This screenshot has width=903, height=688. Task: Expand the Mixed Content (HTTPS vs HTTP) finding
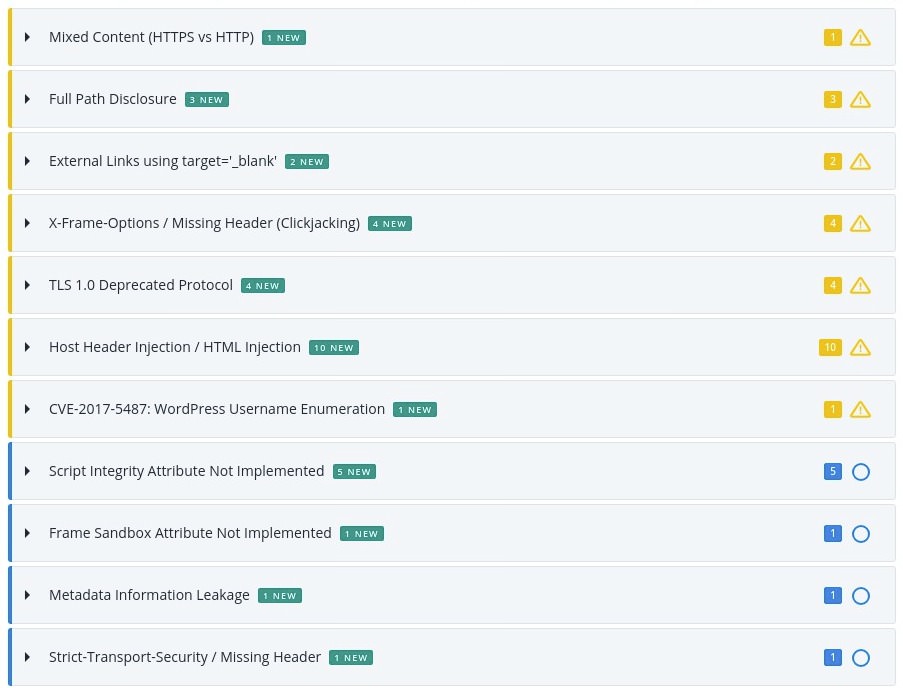(x=27, y=37)
